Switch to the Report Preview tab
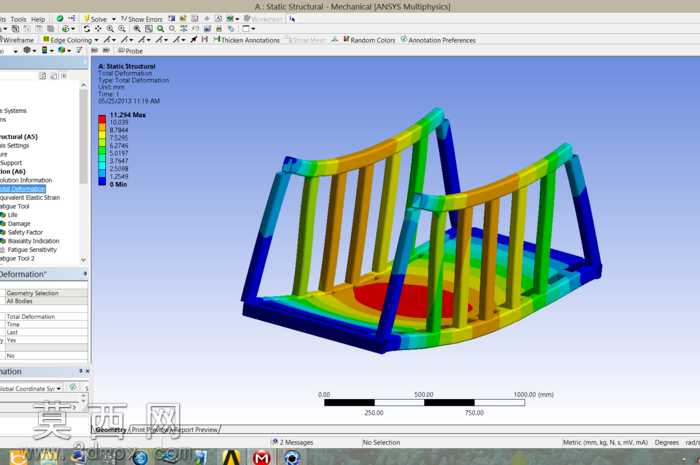The width and height of the screenshot is (700, 465). pos(197,430)
